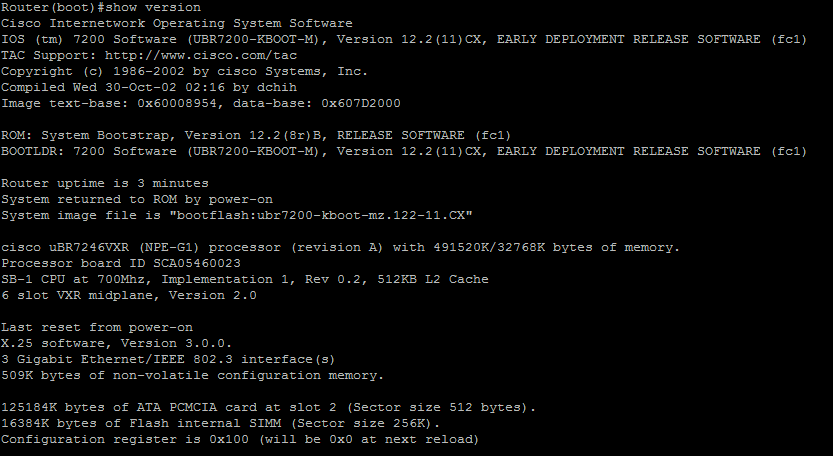
Task: Click the "3 Gigabit Ethernet/IEEE 802.3" line
Action: (x=168, y=359)
